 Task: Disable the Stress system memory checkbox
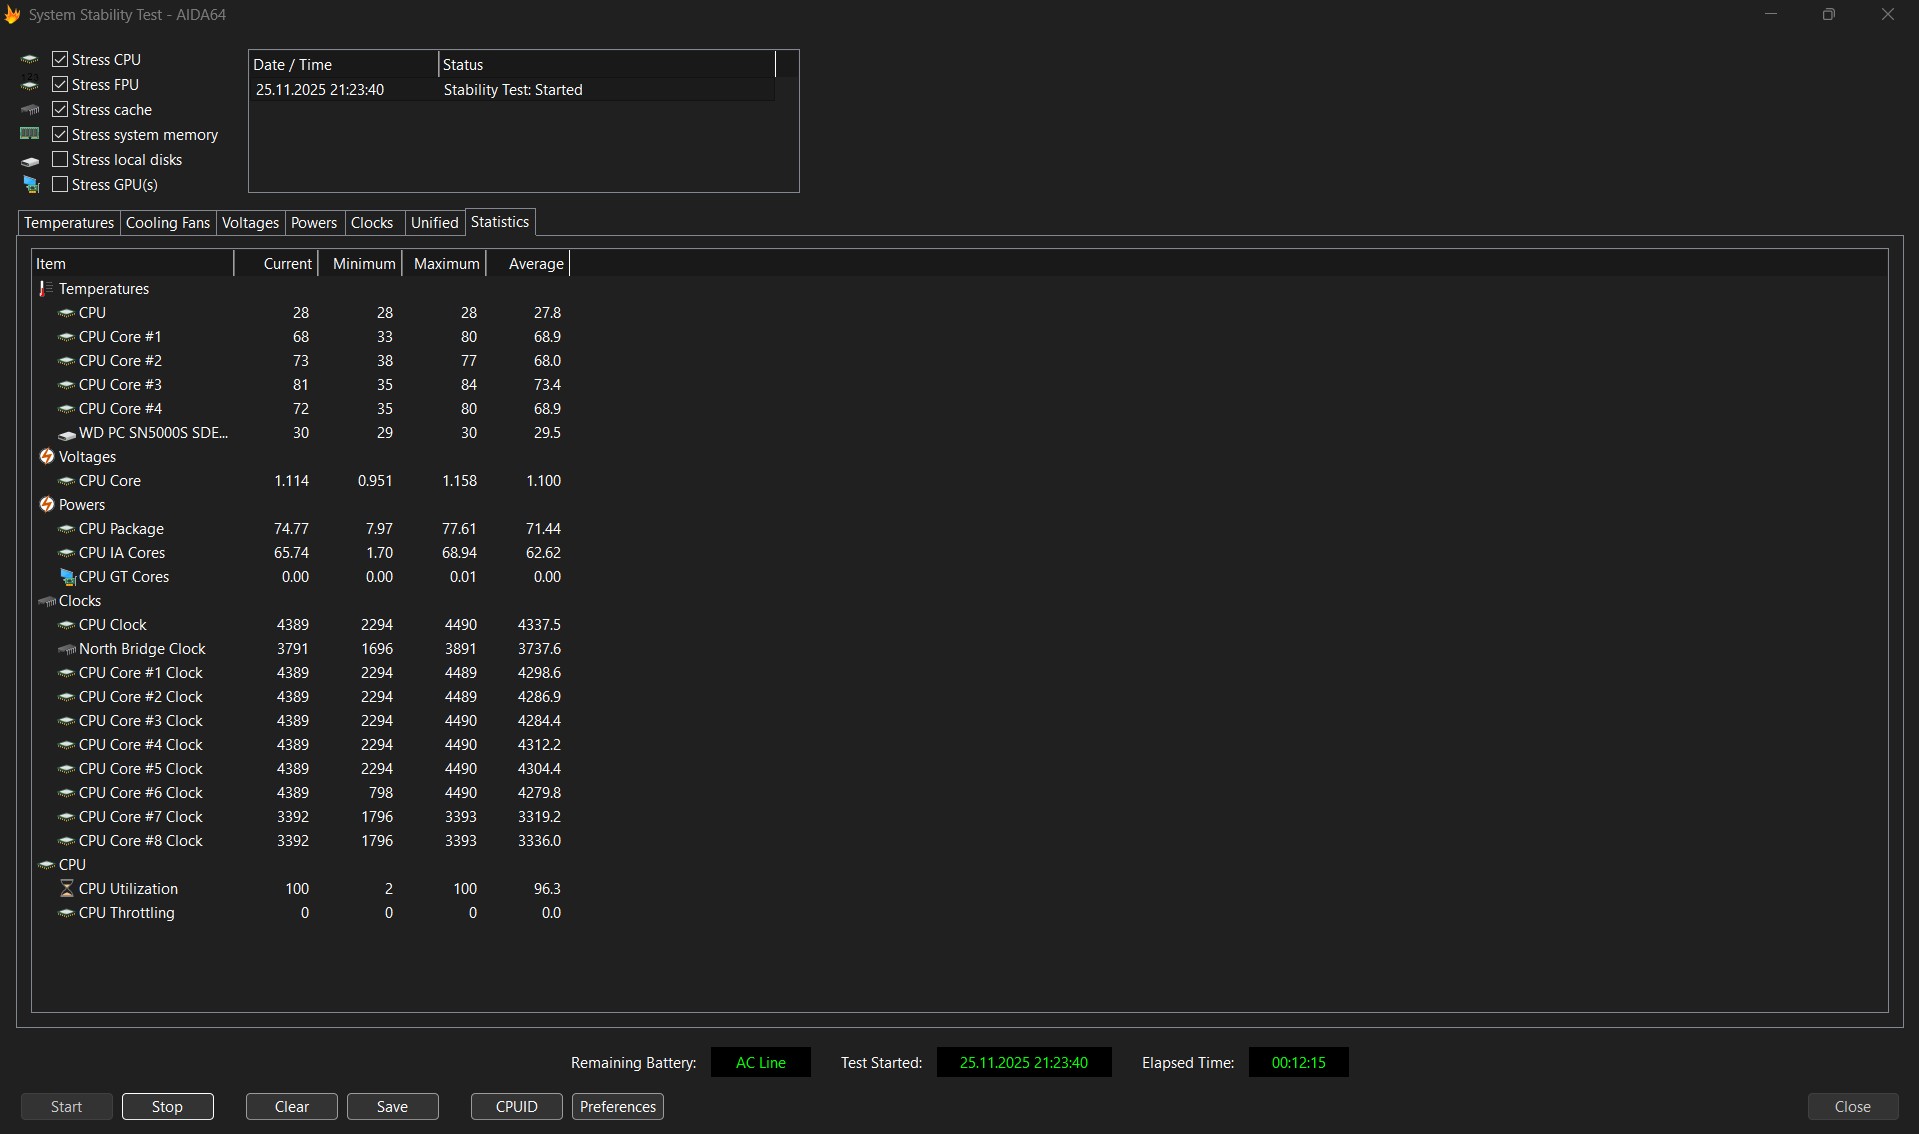[x=60, y=135]
